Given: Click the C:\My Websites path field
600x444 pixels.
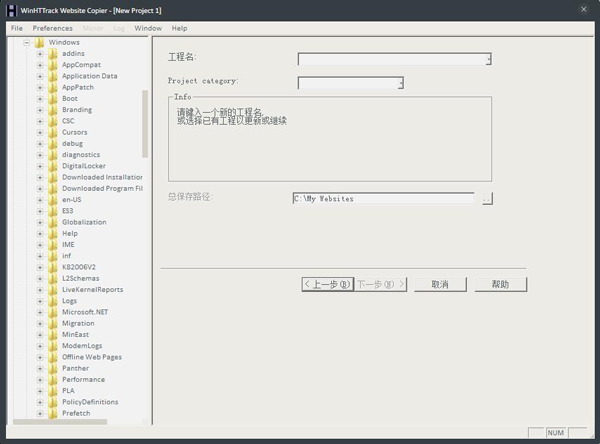Looking at the screenshot, I should pos(383,199).
